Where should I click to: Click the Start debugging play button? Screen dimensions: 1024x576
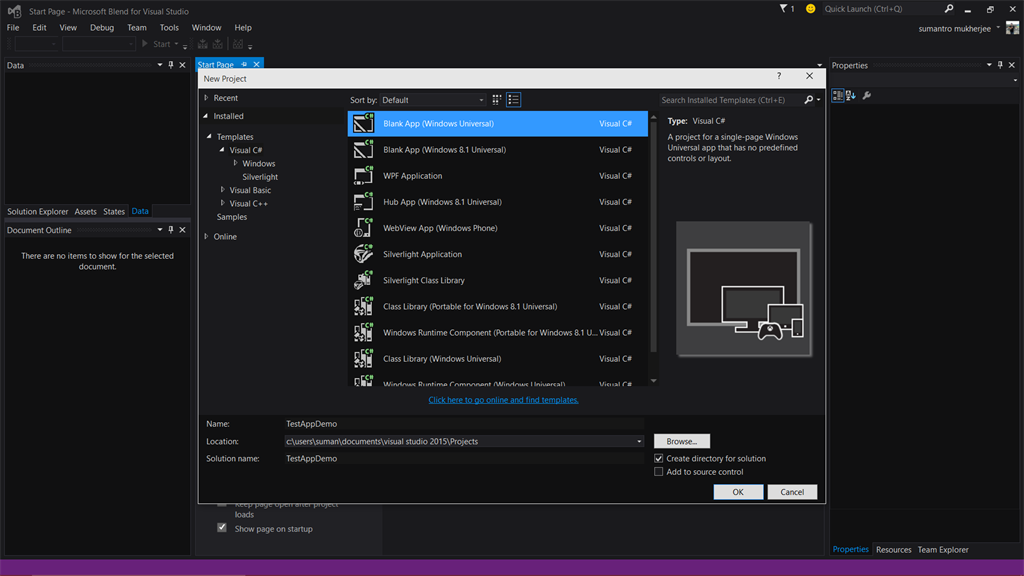pos(145,44)
